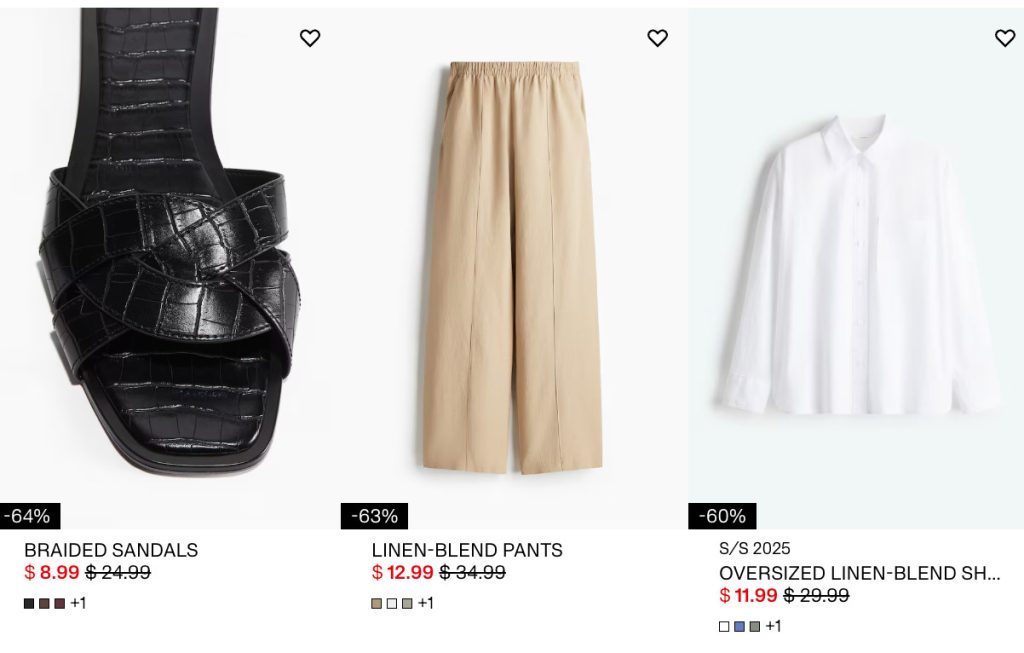1024x653 pixels.
Task: Click the beige wide-leg pants image
Action: (x=512, y=270)
